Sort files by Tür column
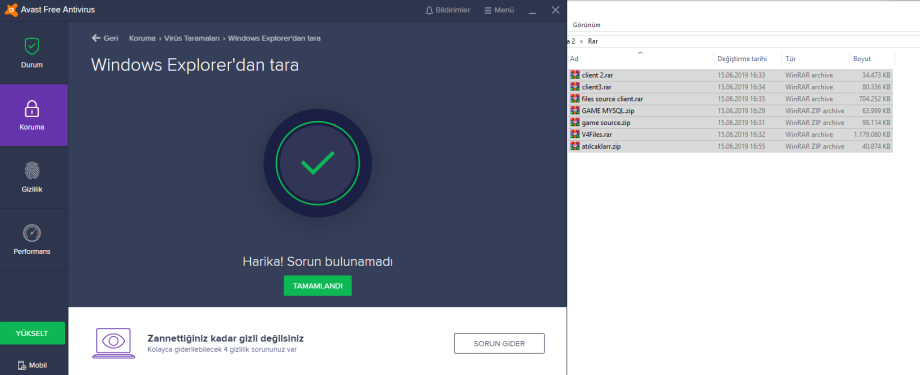Viewport: 920px width, 375px height. 790,59
